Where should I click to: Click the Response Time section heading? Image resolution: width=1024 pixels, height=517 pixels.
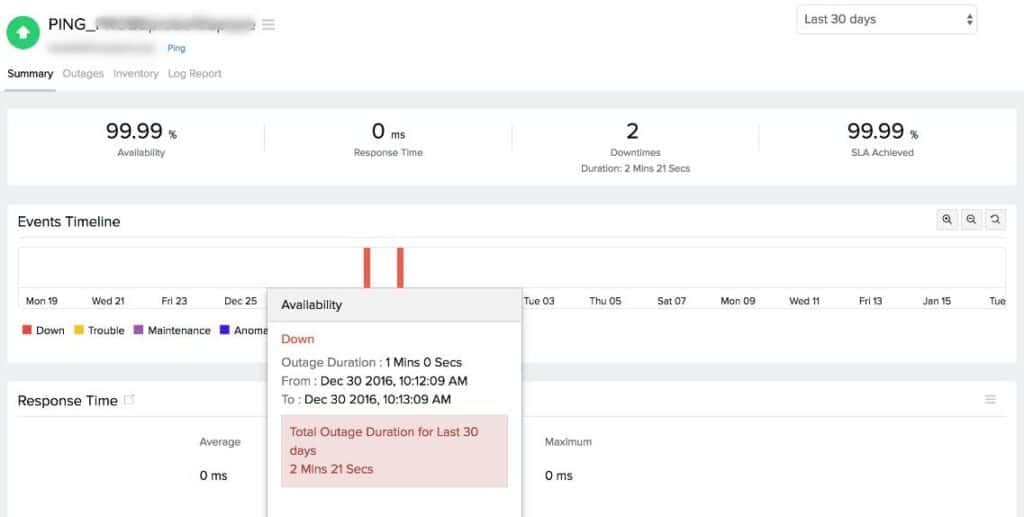point(68,401)
